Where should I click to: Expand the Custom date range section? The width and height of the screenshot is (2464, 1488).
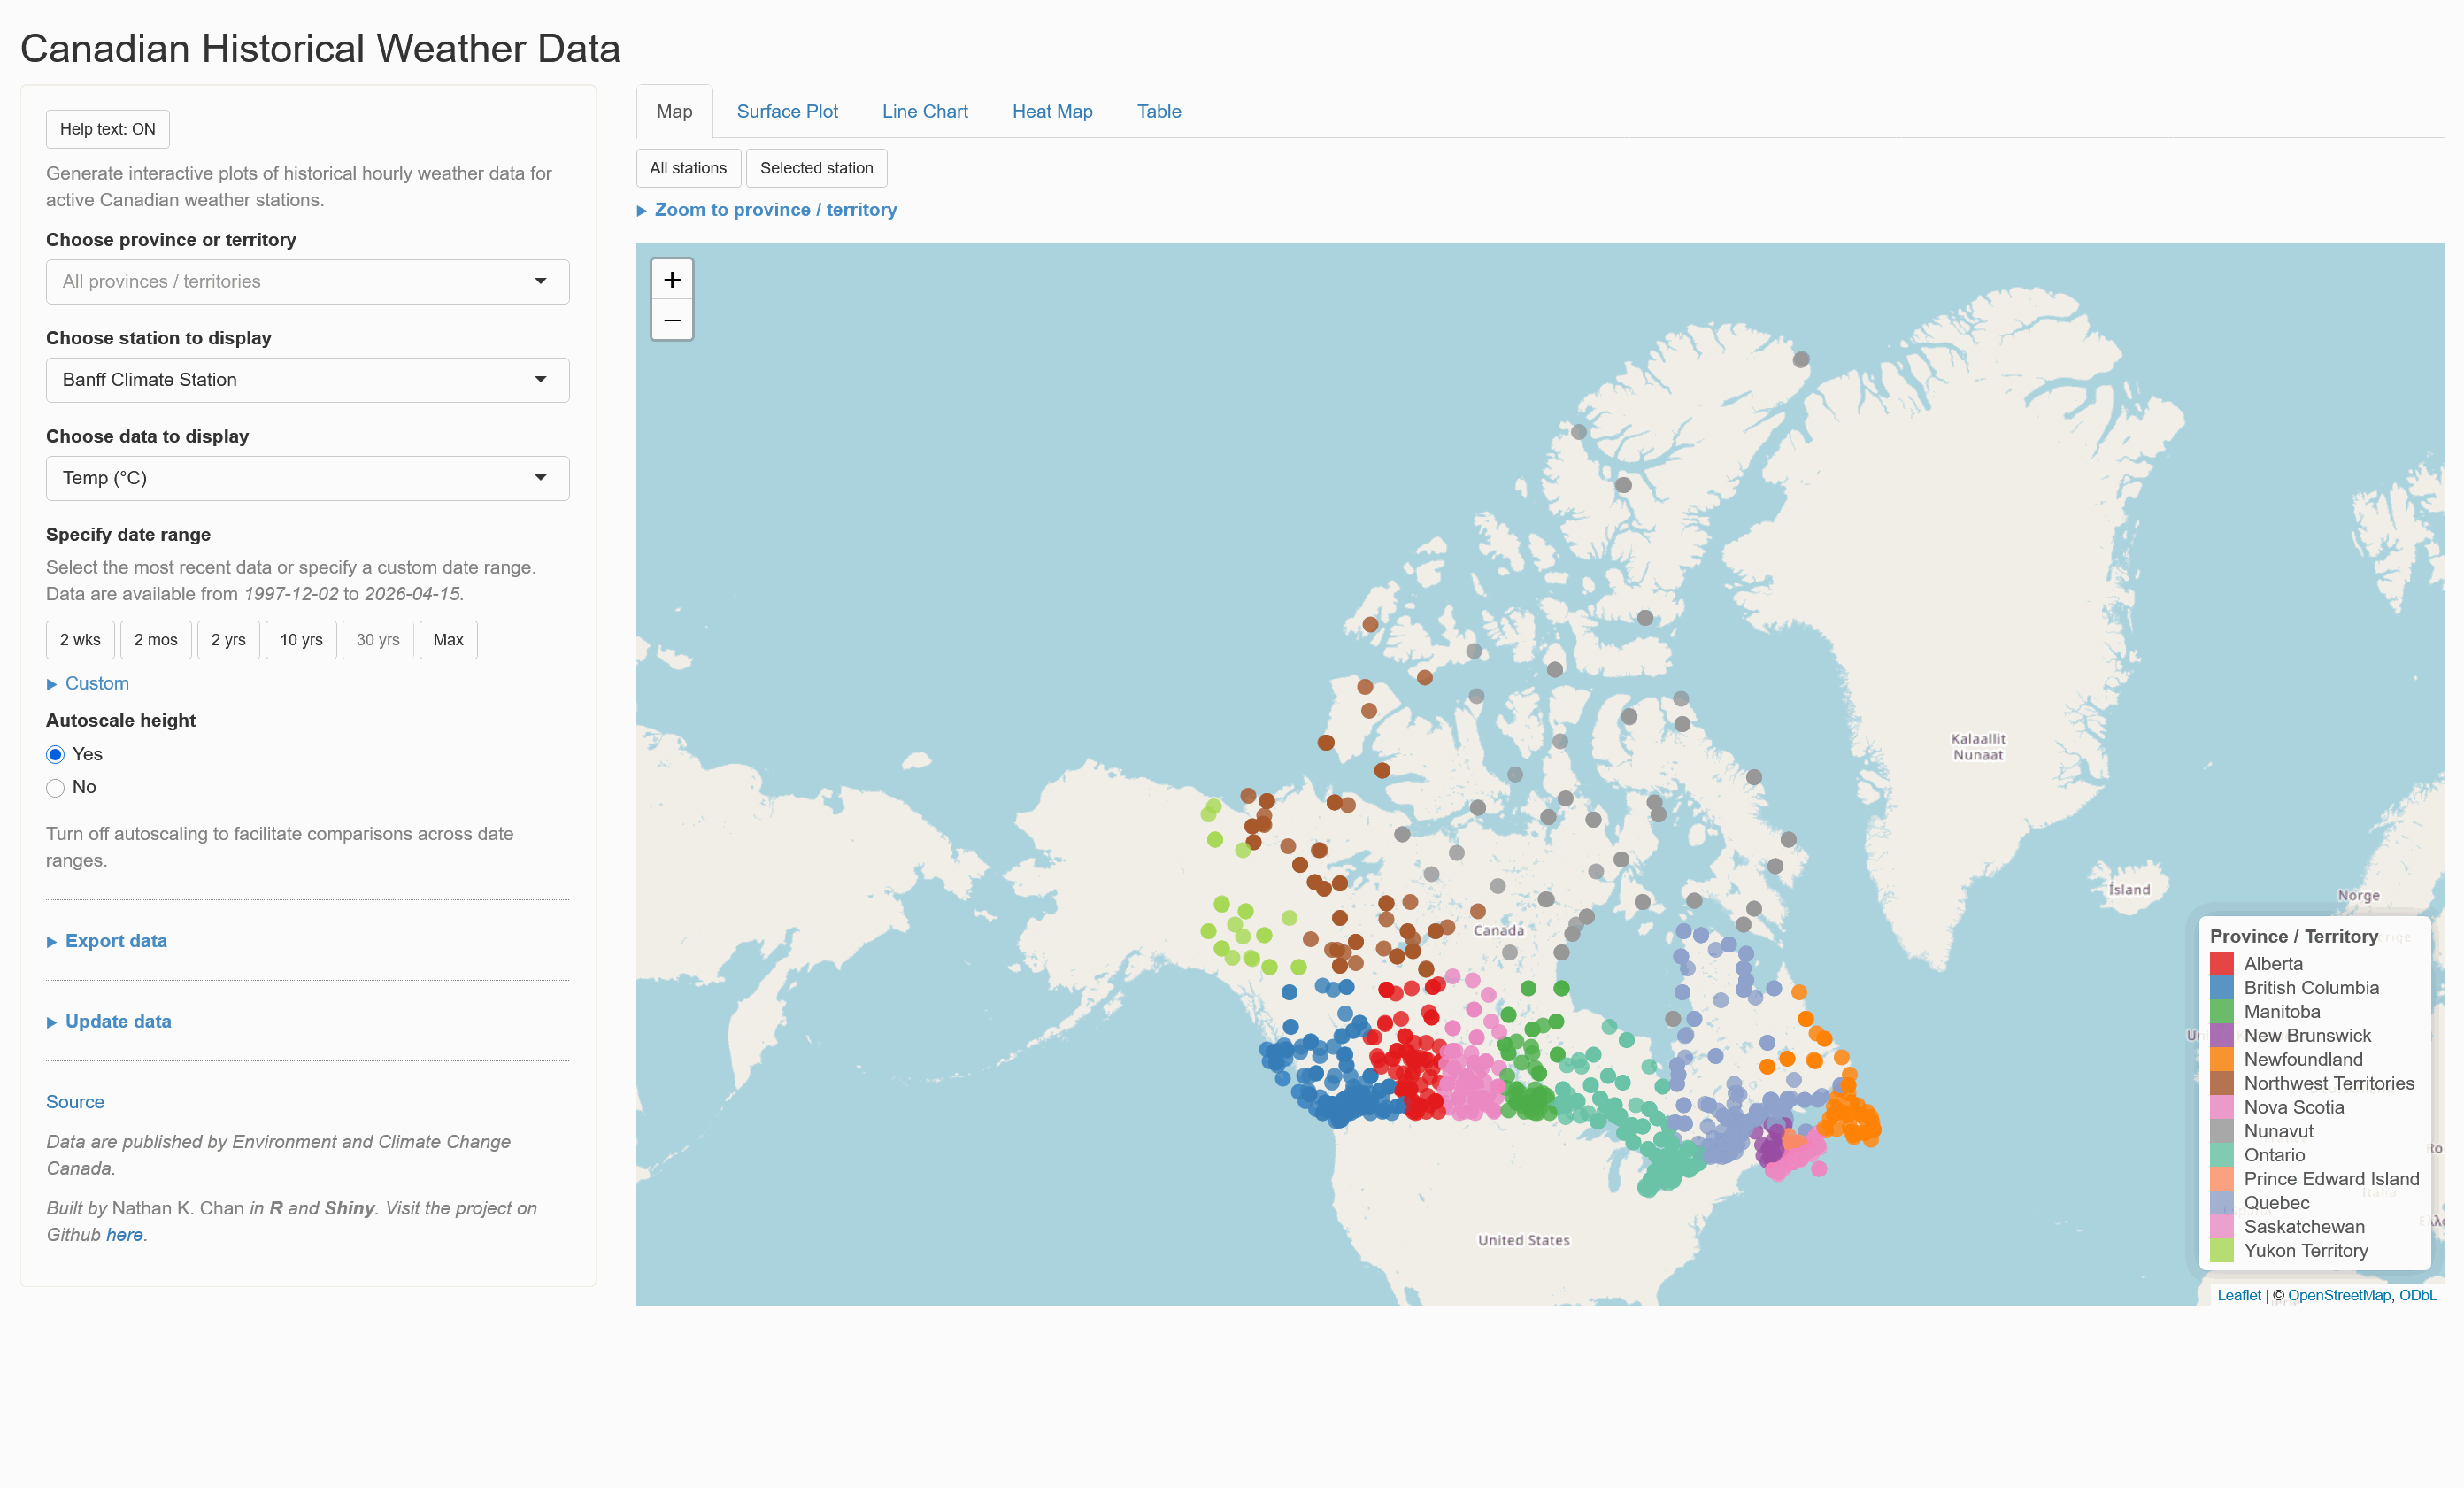(88, 683)
